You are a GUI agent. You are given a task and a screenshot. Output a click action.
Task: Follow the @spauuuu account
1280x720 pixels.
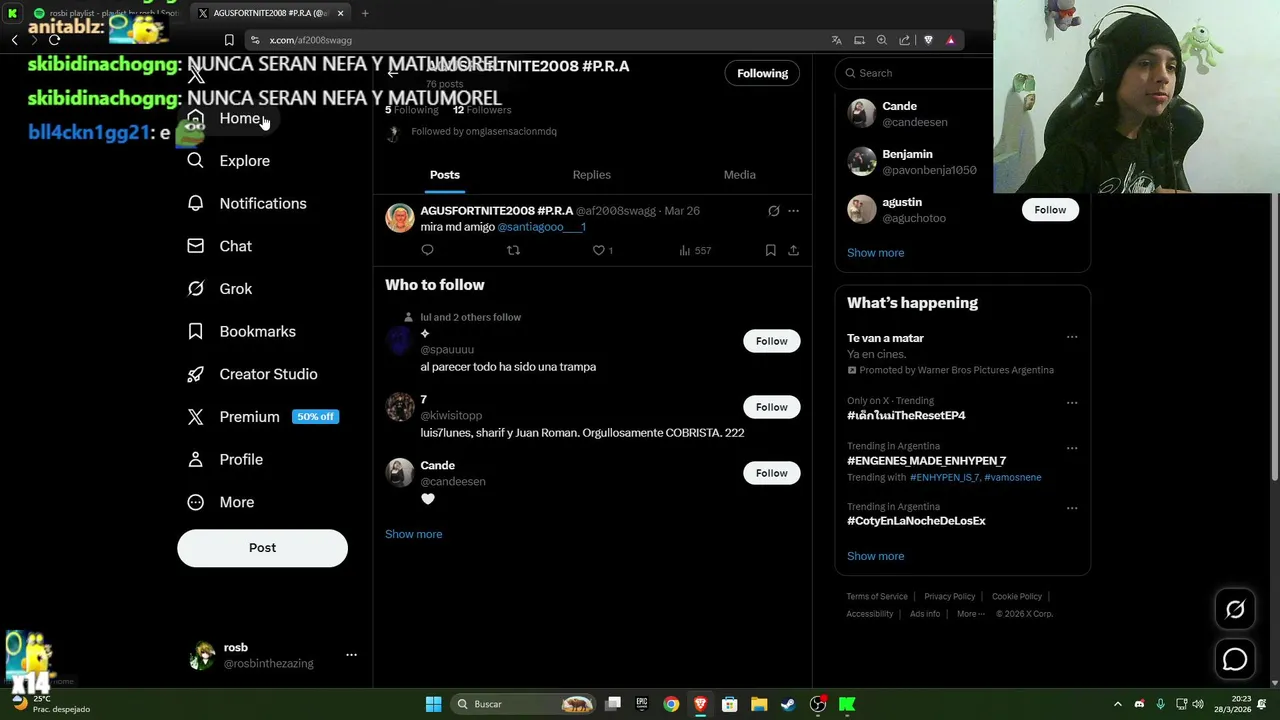pos(771,341)
